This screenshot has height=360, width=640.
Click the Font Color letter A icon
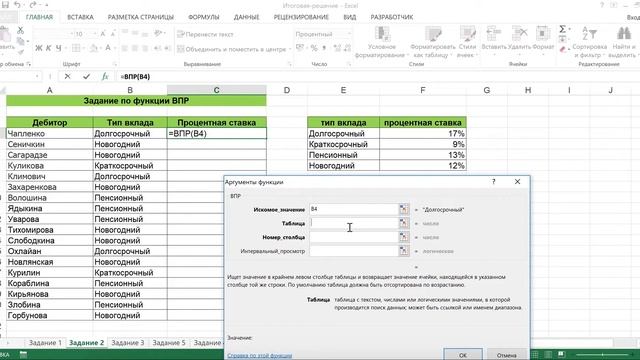pyautogui.click(x=108, y=48)
